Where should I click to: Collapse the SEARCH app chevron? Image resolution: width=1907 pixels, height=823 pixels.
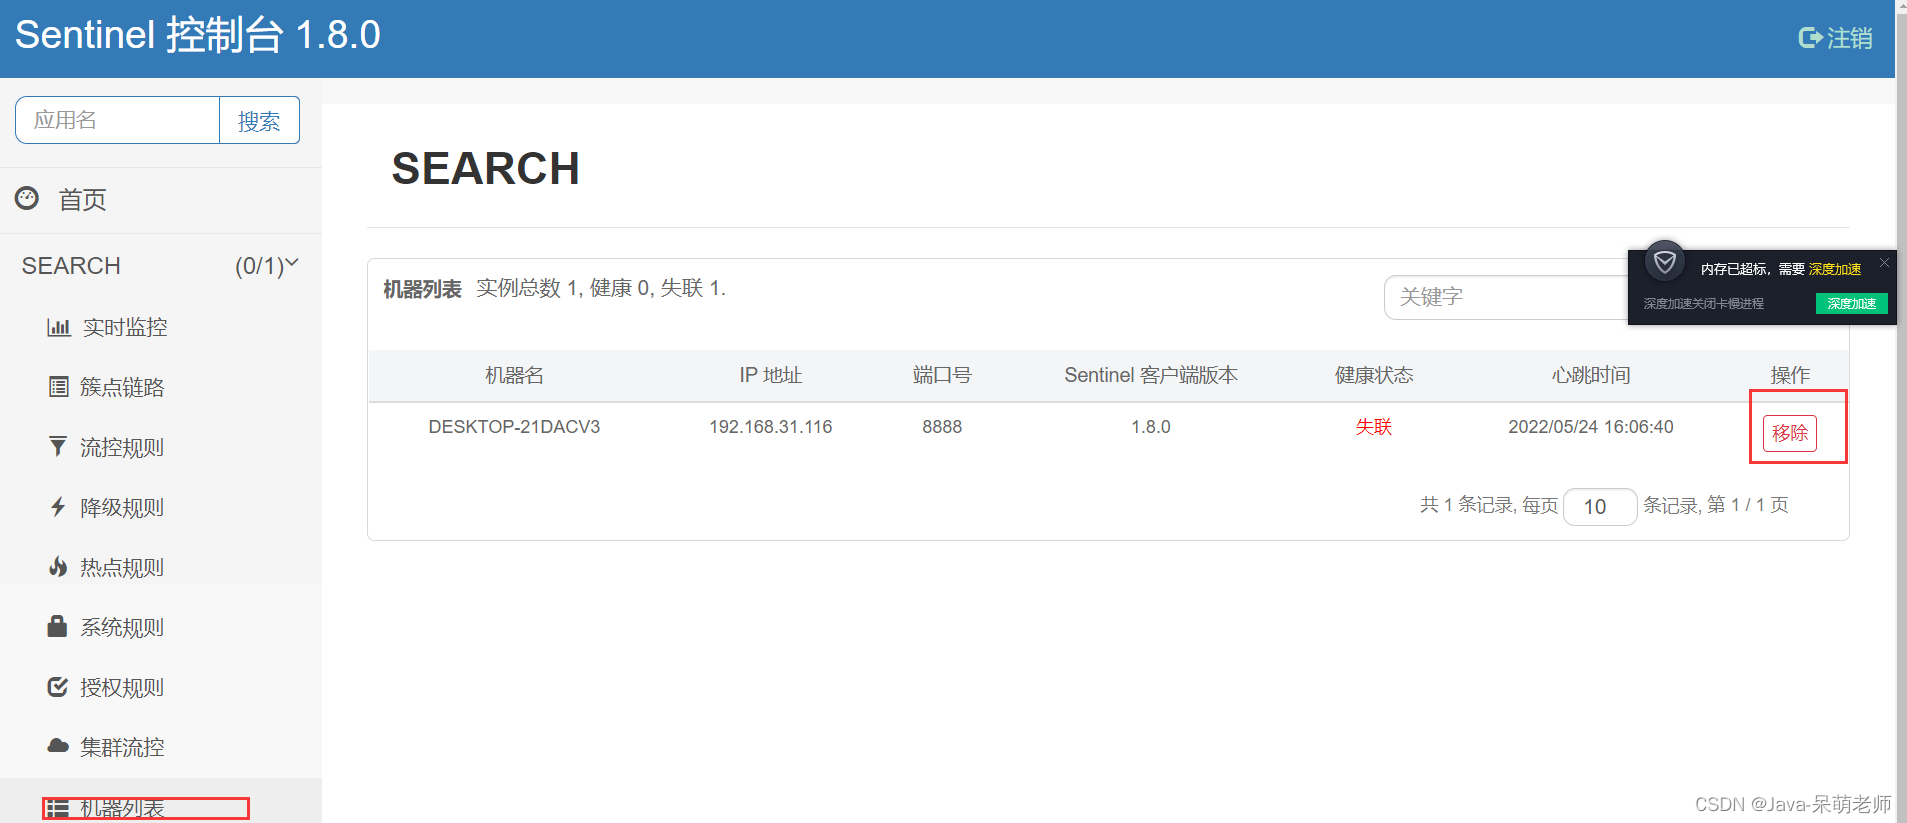[292, 263]
